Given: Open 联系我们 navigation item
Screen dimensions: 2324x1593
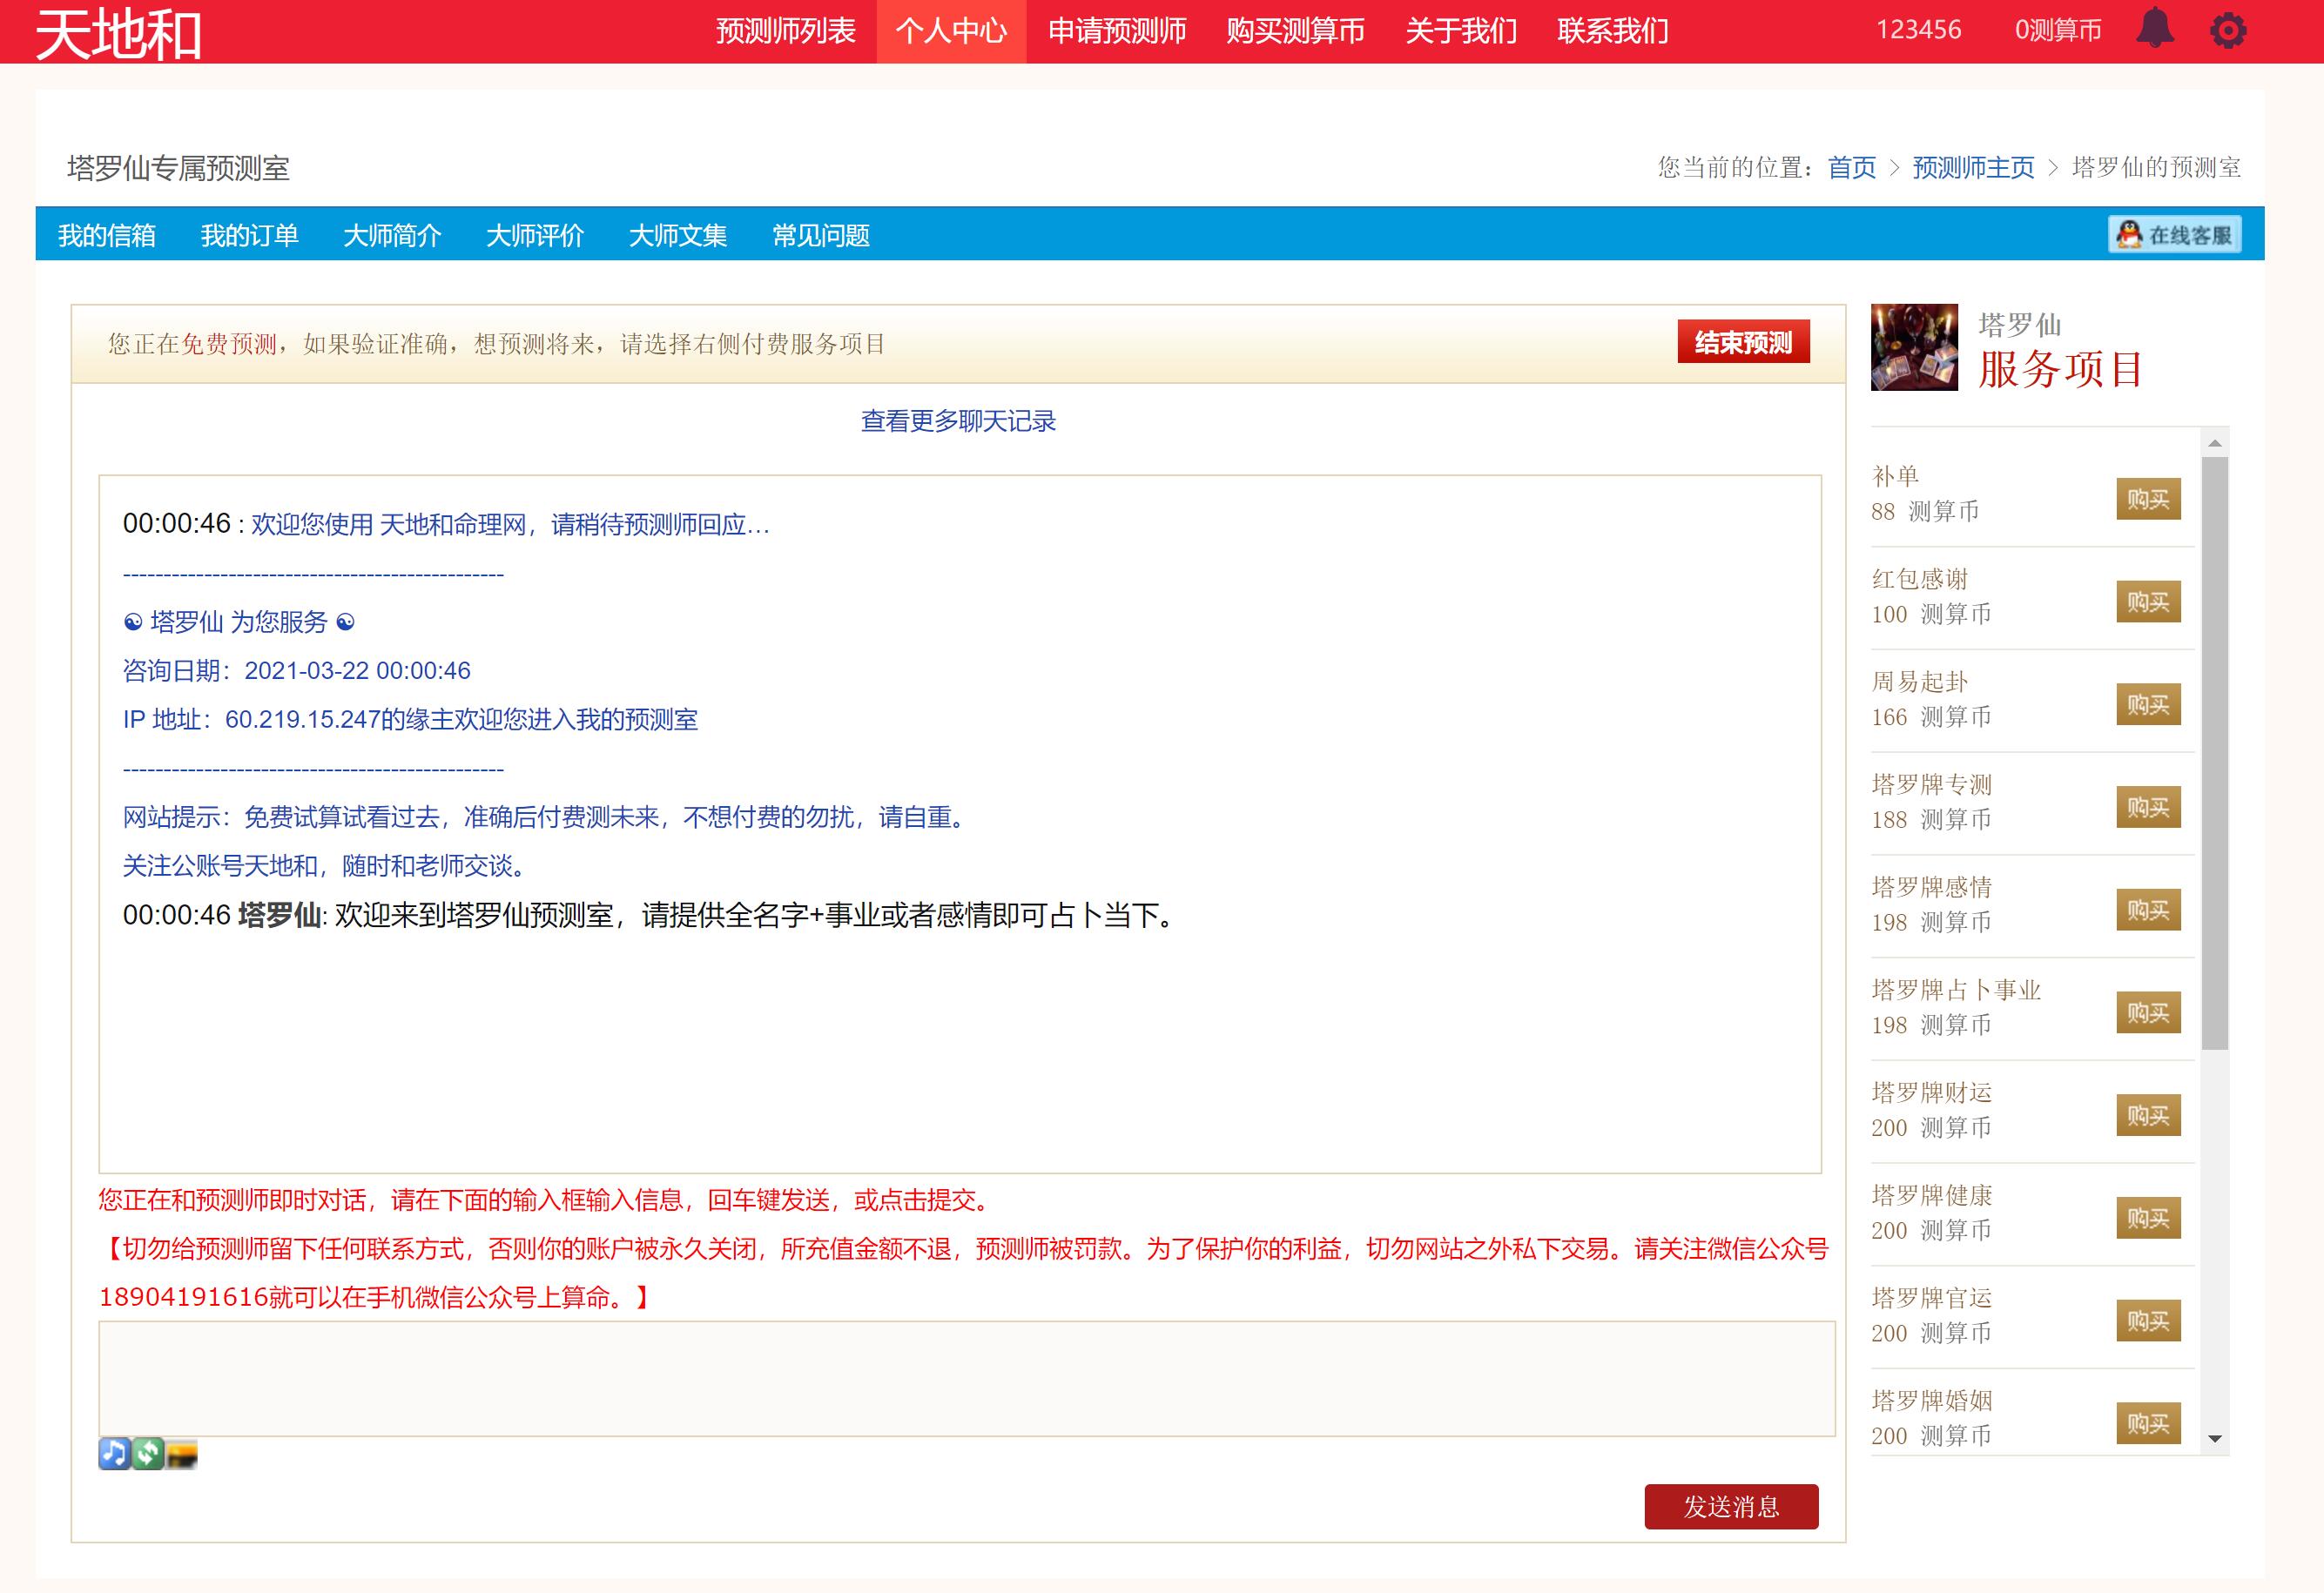Looking at the screenshot, I should click(1612, 31).
